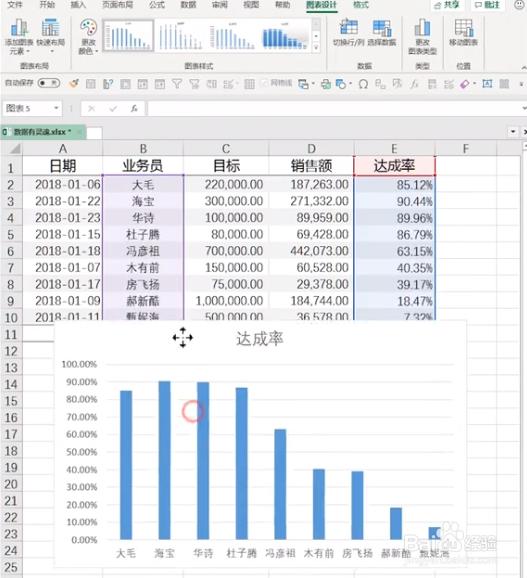Screen dimensions: 527x578
Task: Switch to the Insert tab
Action: click(x=78, y=5)
